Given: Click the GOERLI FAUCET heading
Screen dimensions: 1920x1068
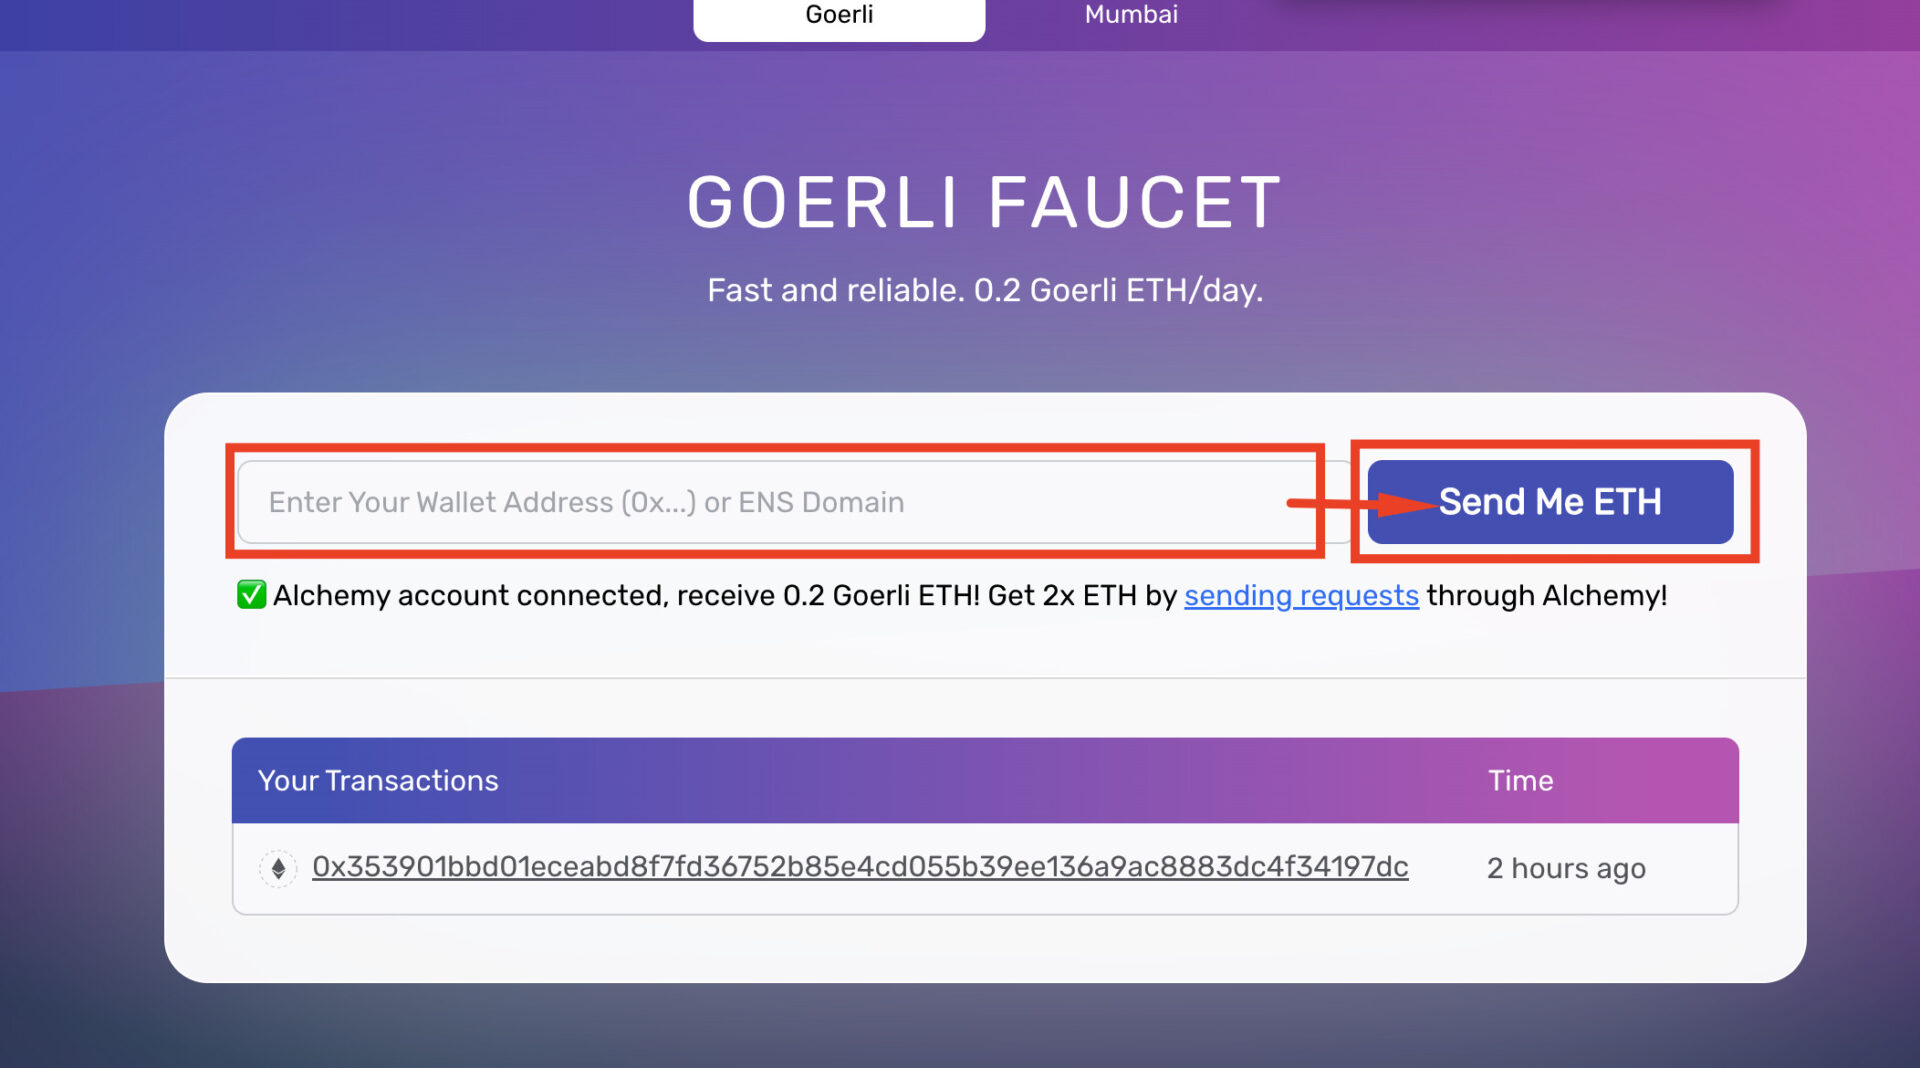Looking at the screenshot, I should coord(983,201).
